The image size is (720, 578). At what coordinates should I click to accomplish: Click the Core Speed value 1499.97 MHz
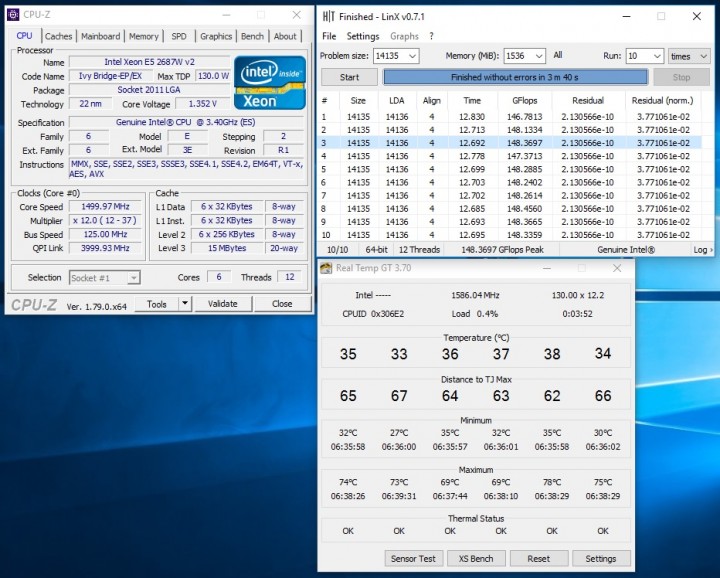[105, 207]
